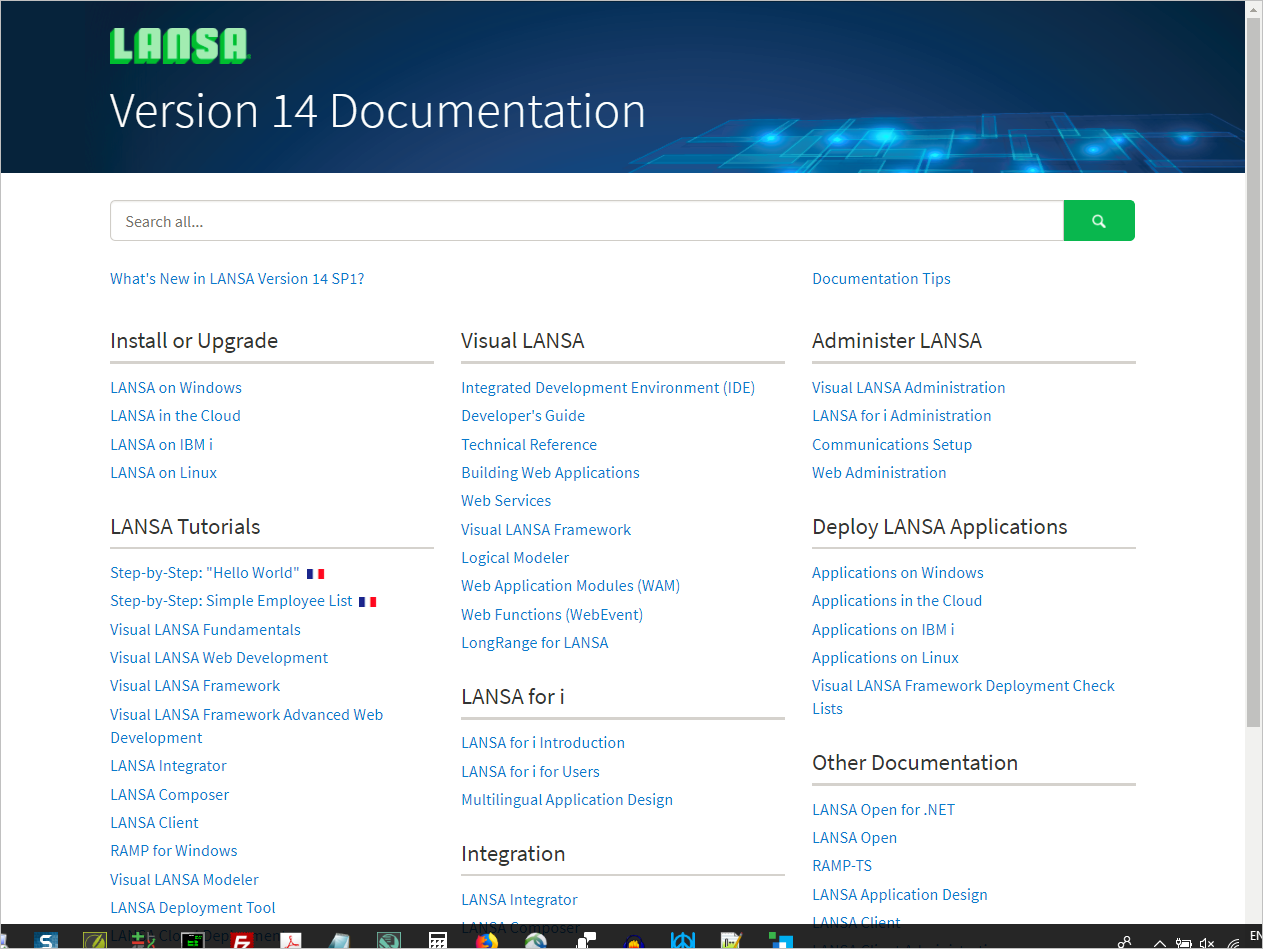
Task: Open LANSA Composer under LANSA Tutorials
Action: [x=169, y=795]
